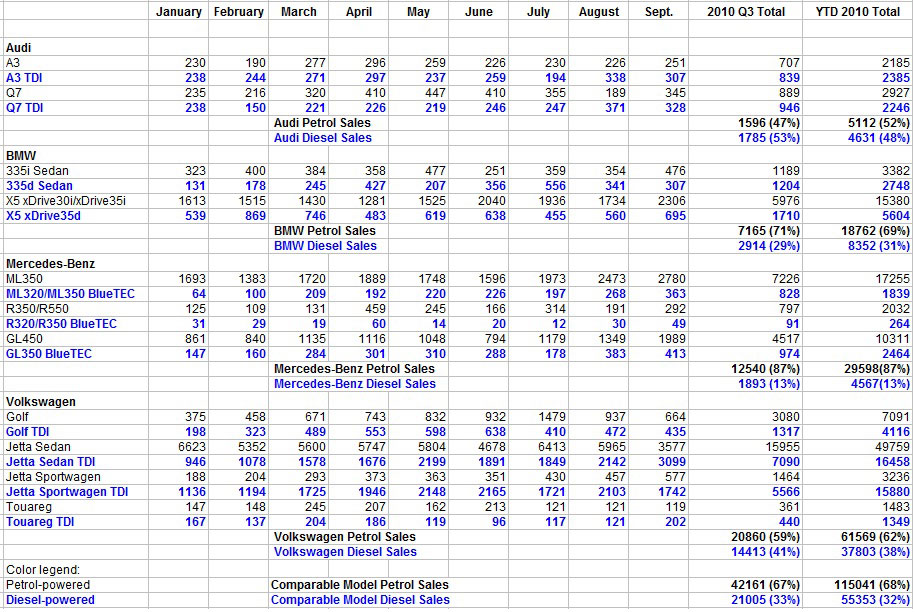Viewport: 915px width, 612px height.
Task: Select Jetta Sedan January value 6623
Action: pos(192,447)
